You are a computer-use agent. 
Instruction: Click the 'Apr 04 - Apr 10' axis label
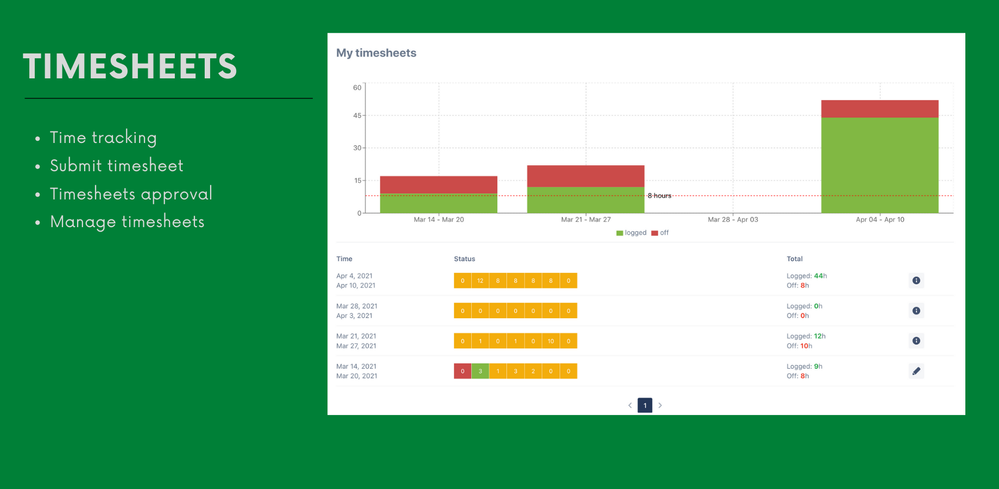(880, 220)
